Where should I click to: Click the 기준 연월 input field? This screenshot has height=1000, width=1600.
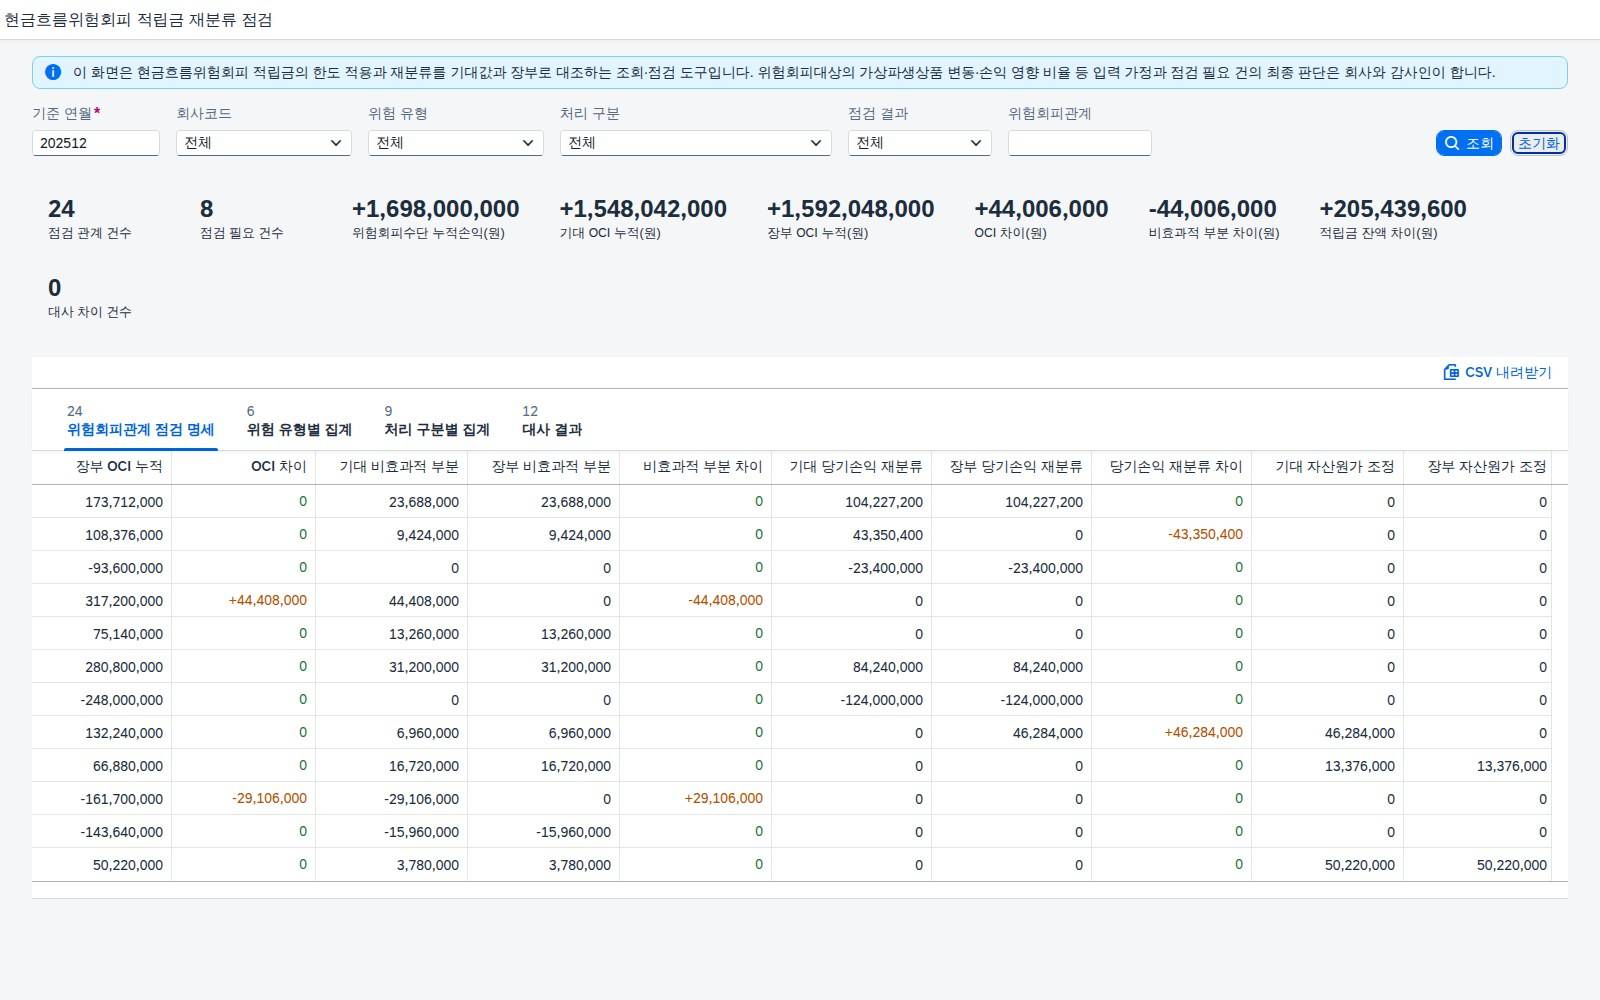coord(96,143)
